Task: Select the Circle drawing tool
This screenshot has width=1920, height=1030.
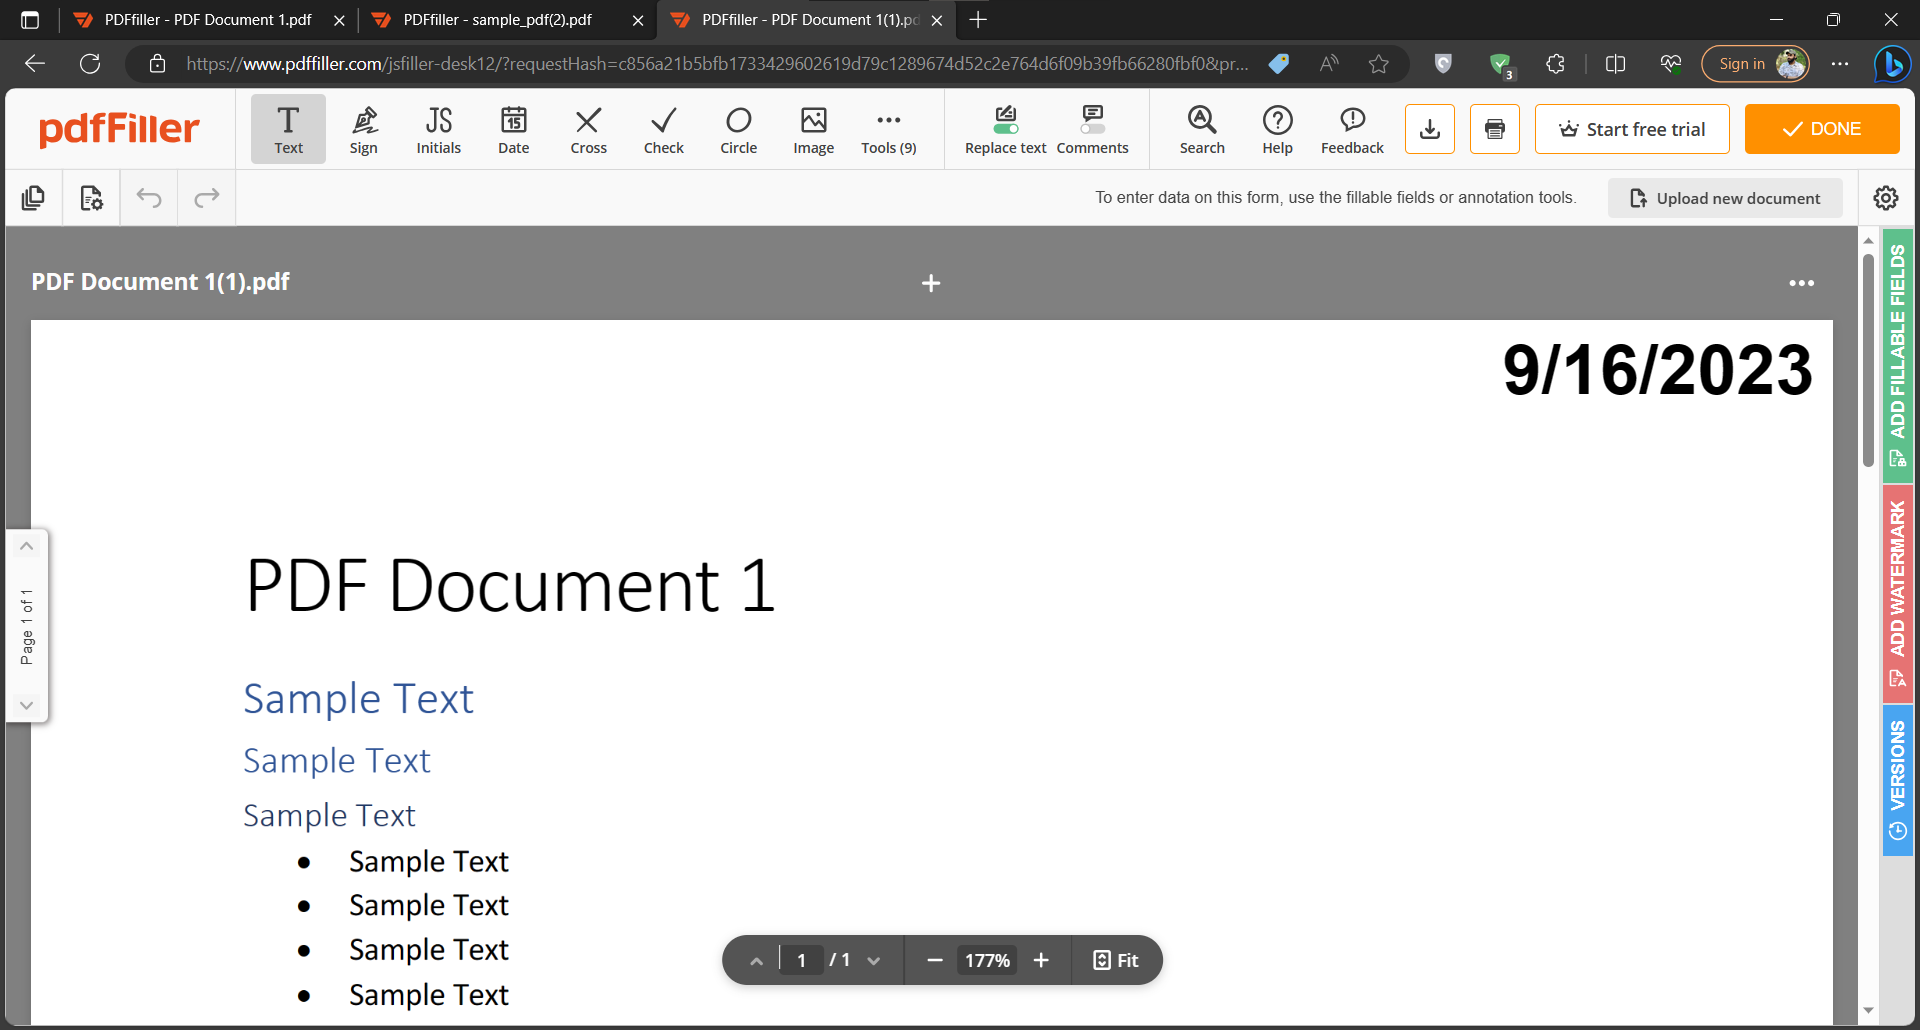Action: 738,128
